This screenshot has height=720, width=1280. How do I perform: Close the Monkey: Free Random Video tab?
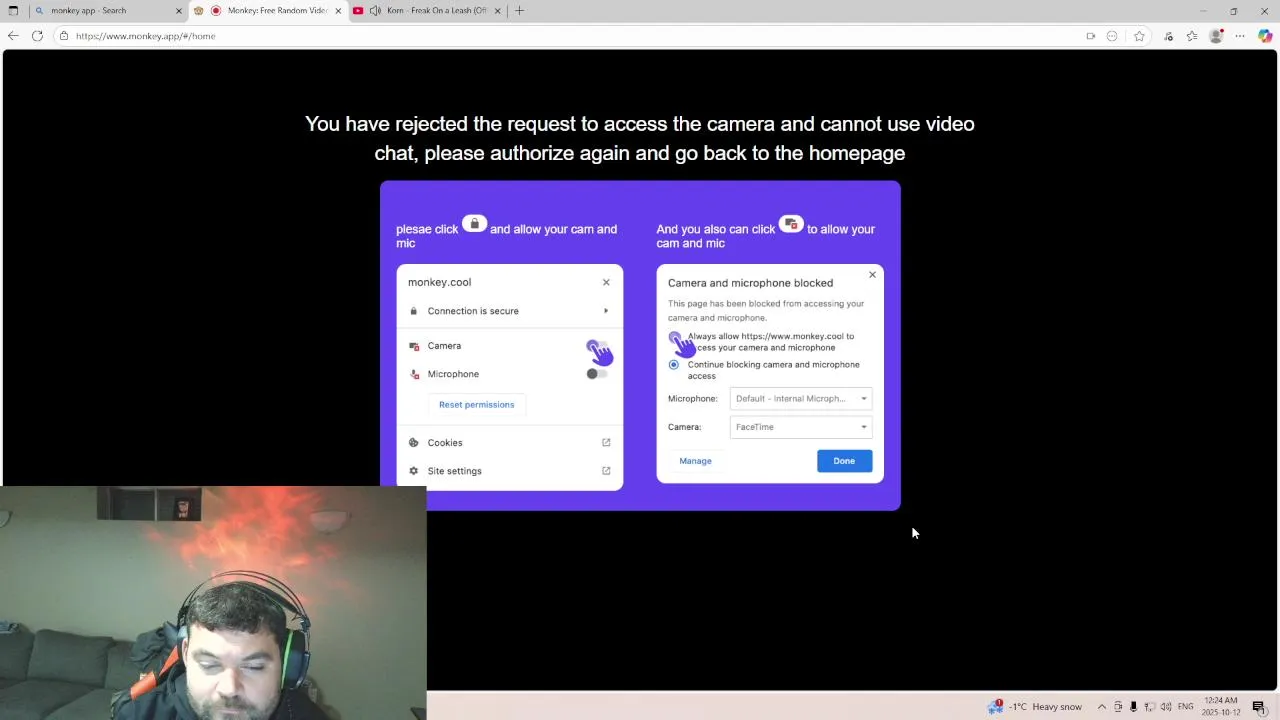[x=338, y=10]
